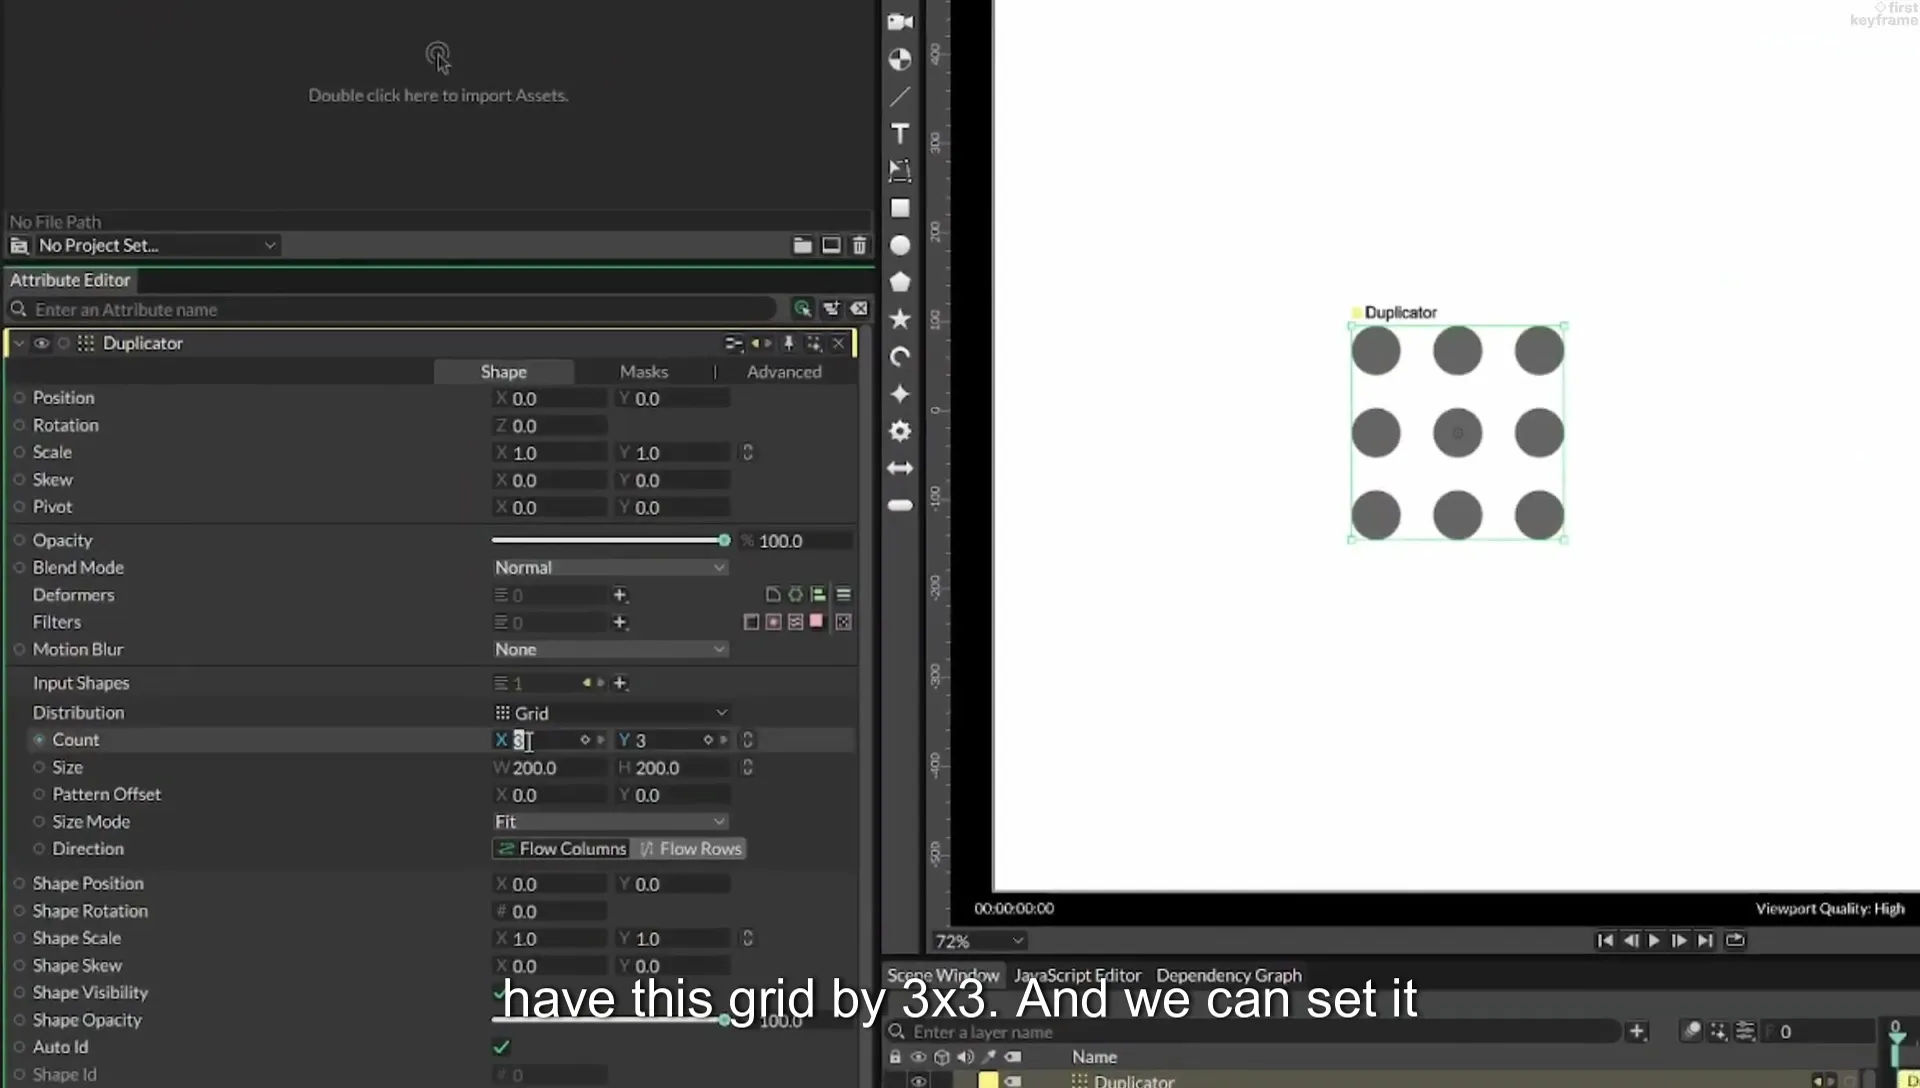
Task: Select the Arrow shape tool
Action: click(x=900, y=468)
